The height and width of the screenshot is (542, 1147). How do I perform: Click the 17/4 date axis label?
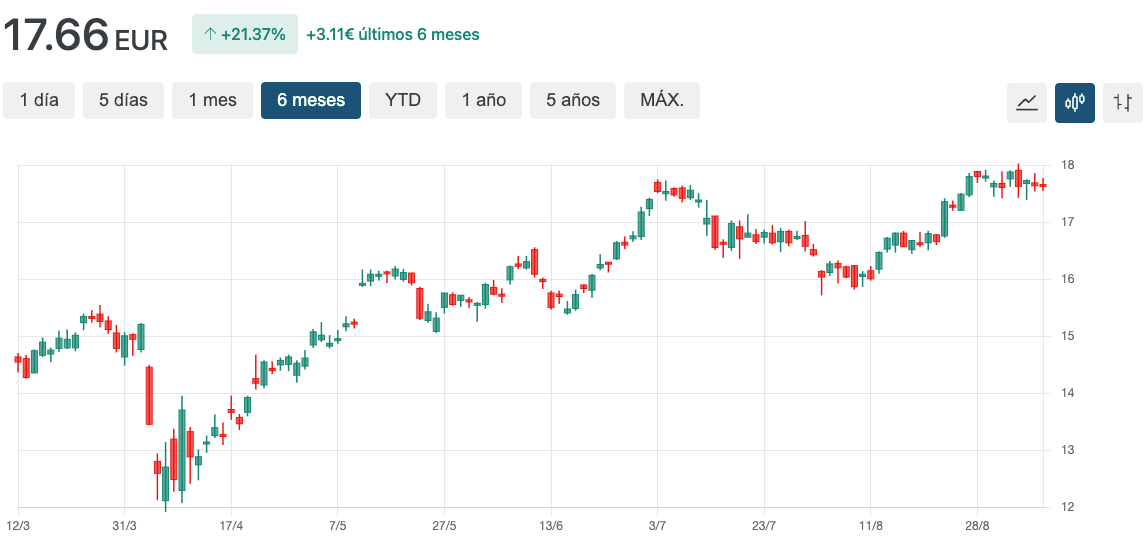pyautogui.click(x=231, y=526)
